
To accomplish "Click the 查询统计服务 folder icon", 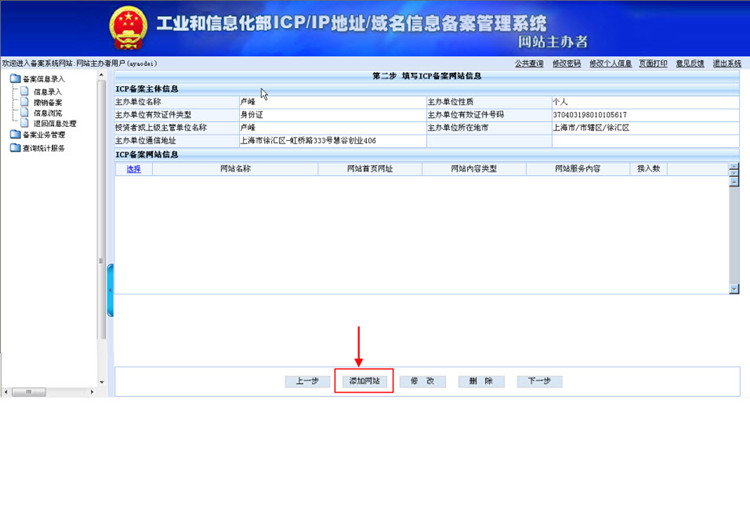I will [15, 148].
